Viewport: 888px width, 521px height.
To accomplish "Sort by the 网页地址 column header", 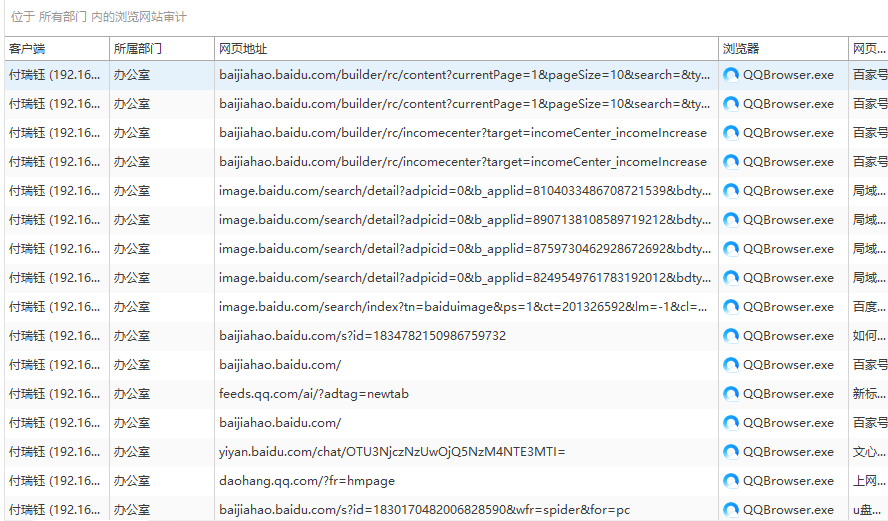I will click(x=466, y=49).
